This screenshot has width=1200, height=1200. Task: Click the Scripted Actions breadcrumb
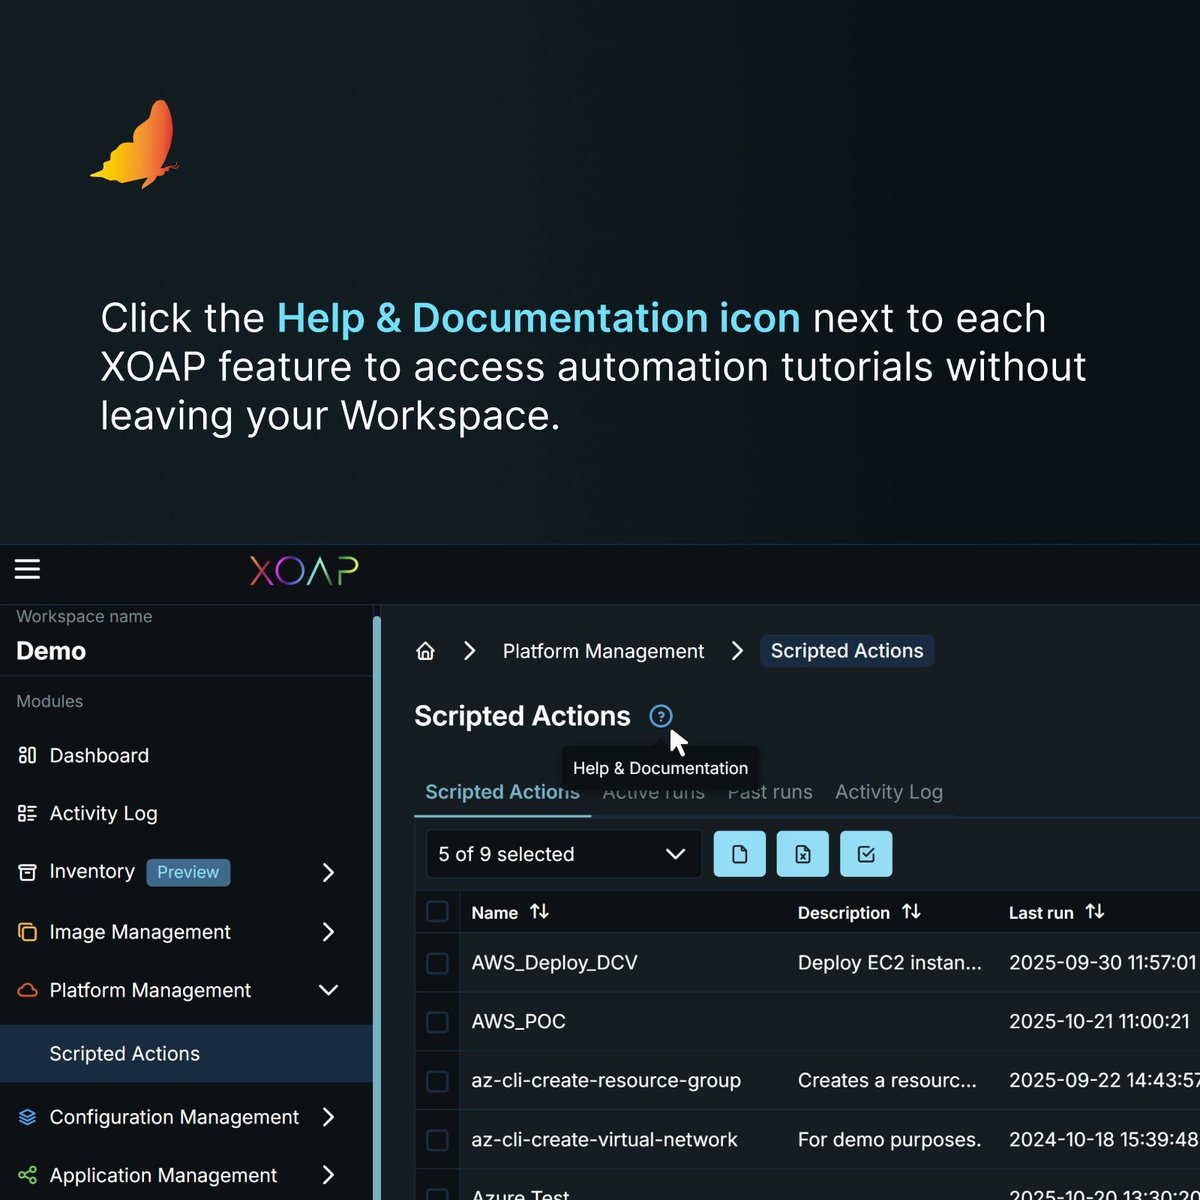pos(847,651)
